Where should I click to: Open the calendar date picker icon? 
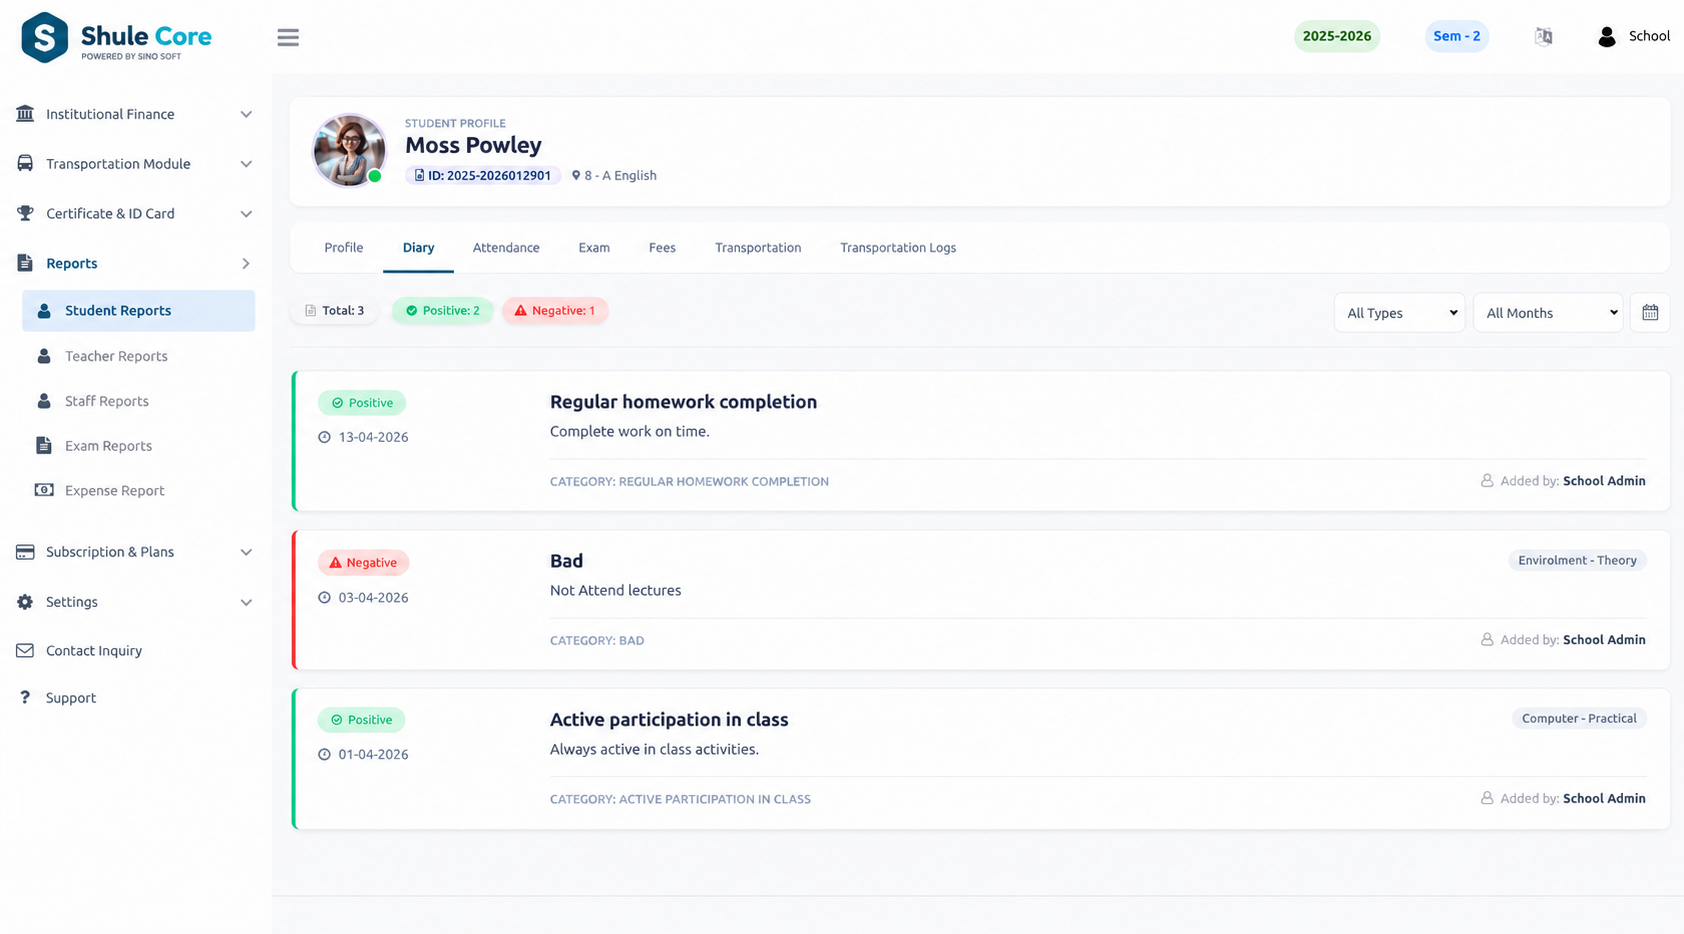pyautogui.click(x=1650, y=313)
